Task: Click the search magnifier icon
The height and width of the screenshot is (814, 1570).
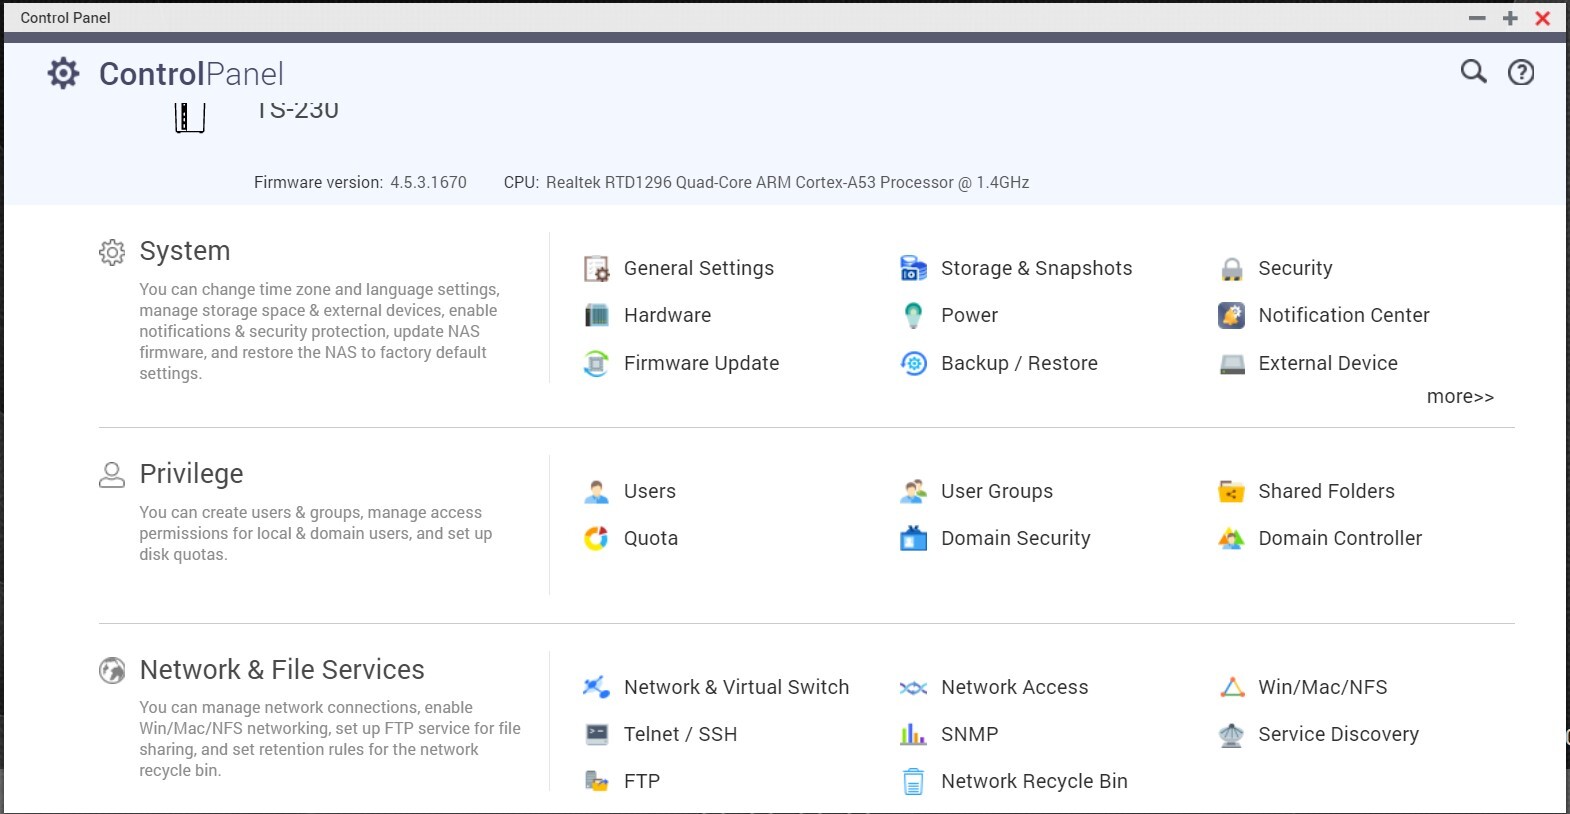Action: coord(1474,72)
